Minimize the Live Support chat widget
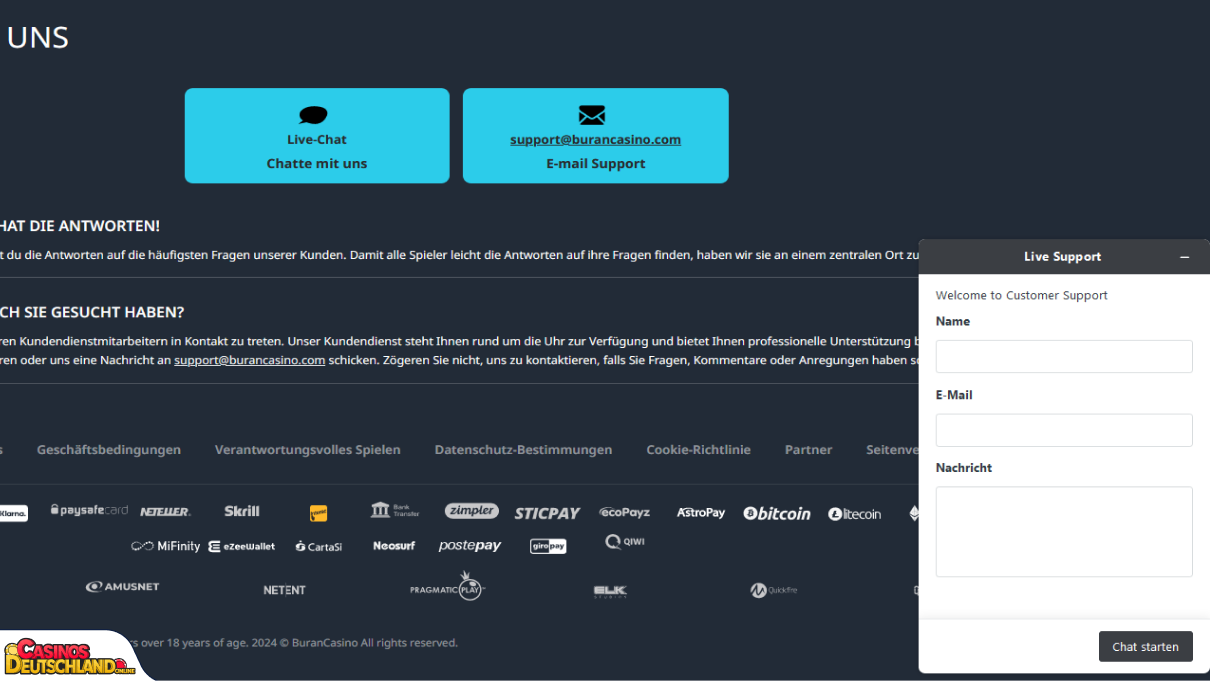 pos(1185,257)
